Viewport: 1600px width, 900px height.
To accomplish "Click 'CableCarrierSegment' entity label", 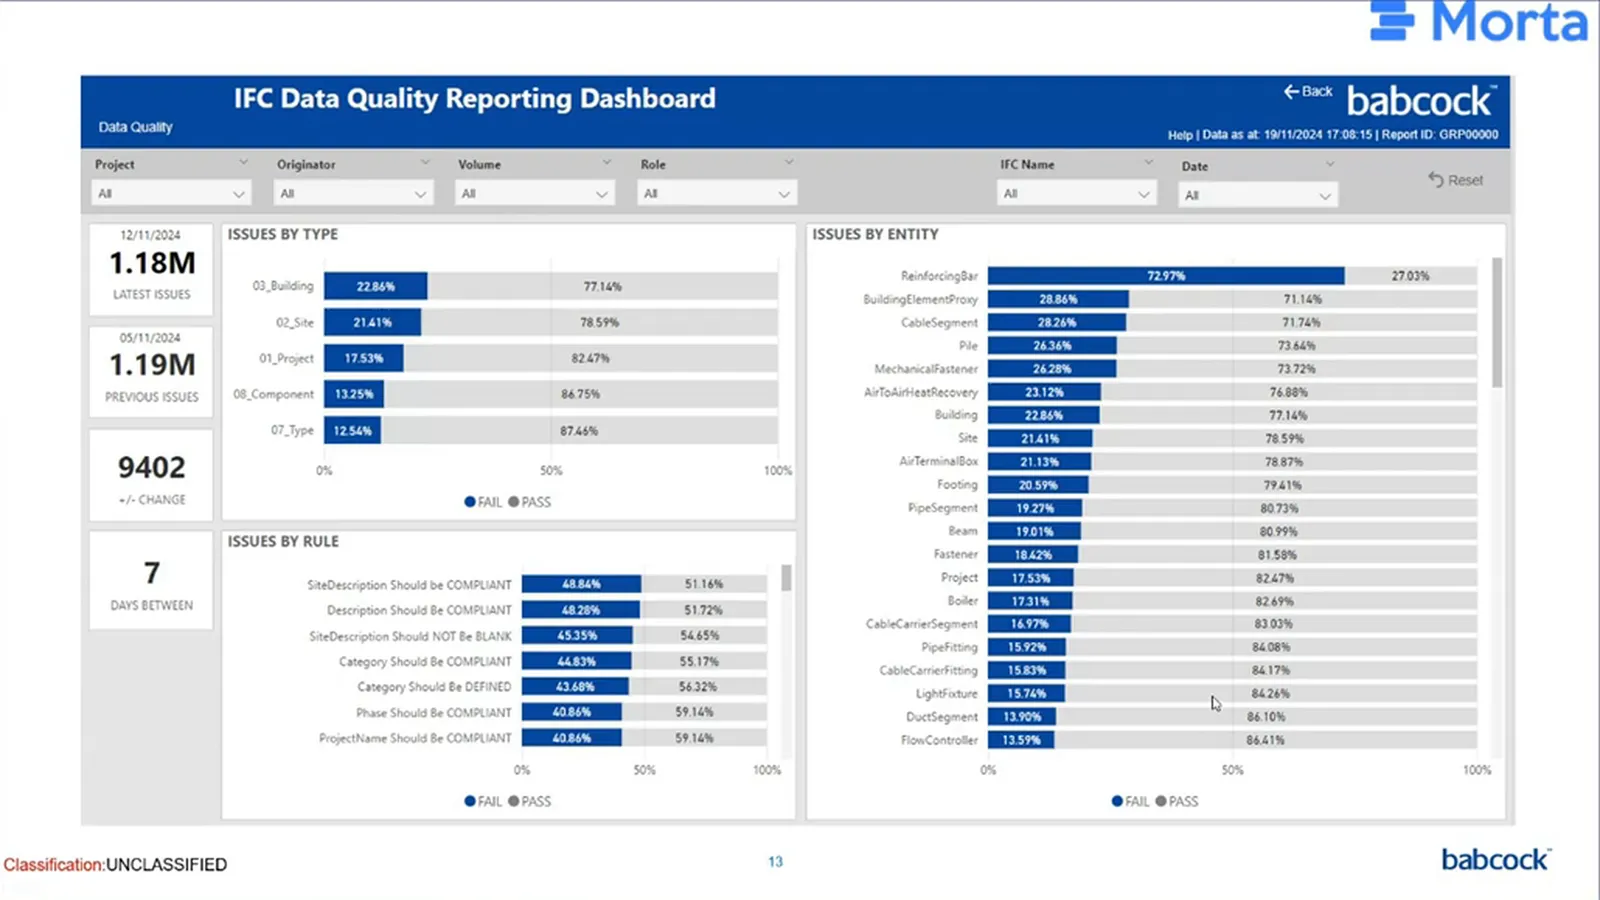I will coord(922,624).
